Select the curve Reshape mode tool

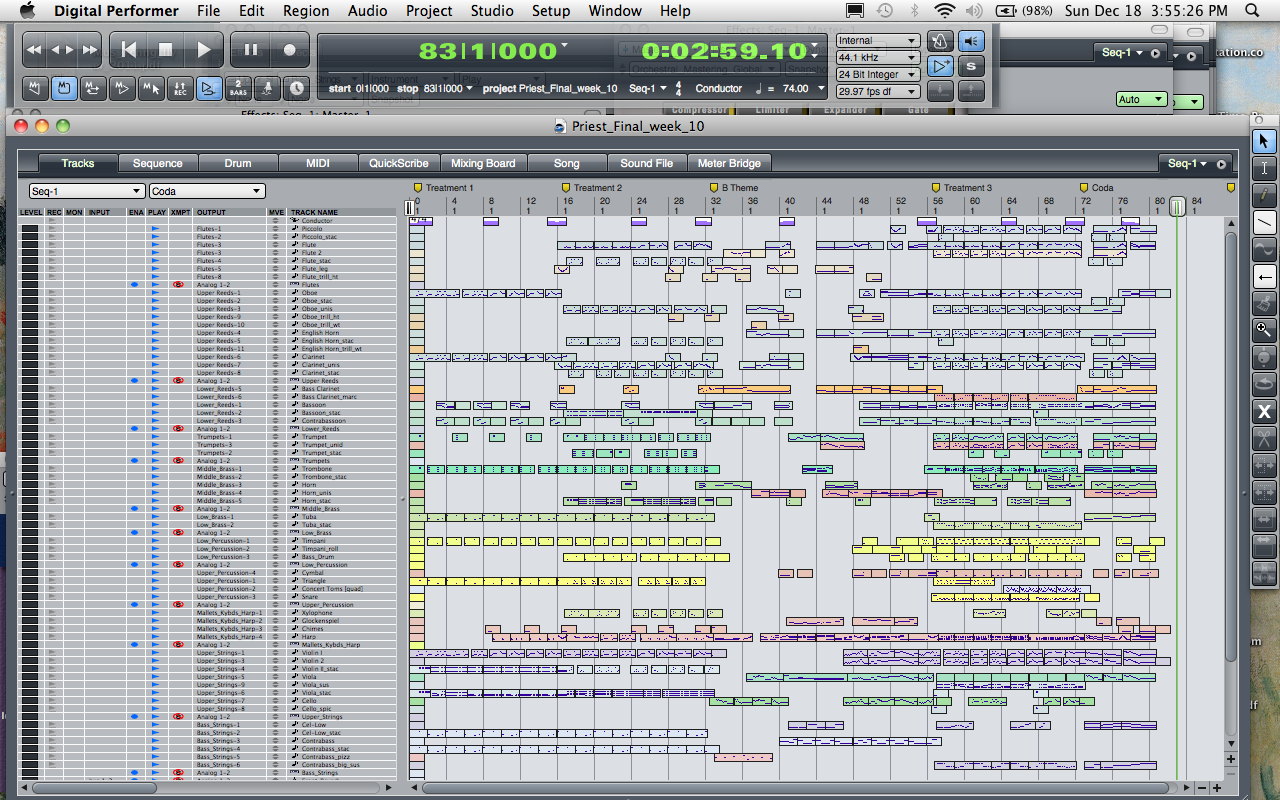[x=1264, y=249]
